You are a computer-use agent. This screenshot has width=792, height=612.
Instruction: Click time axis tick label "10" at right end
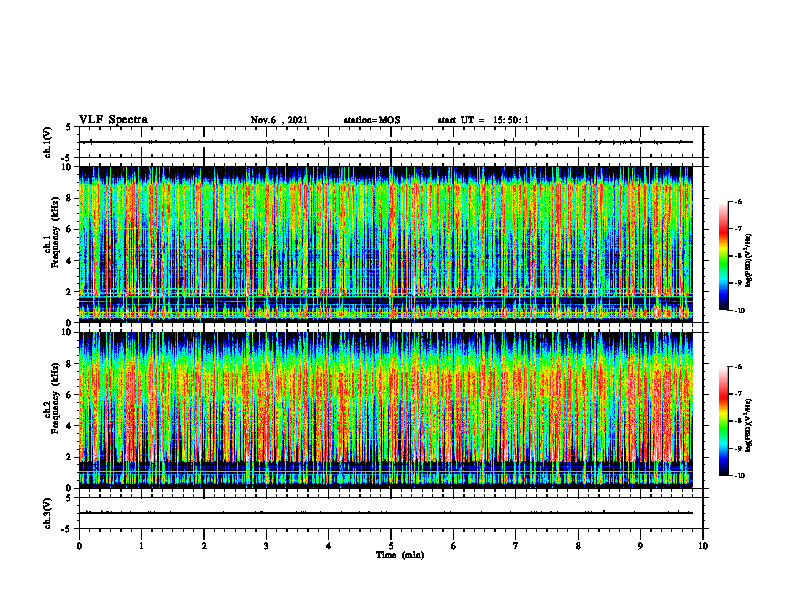click(x=703, y=546)
